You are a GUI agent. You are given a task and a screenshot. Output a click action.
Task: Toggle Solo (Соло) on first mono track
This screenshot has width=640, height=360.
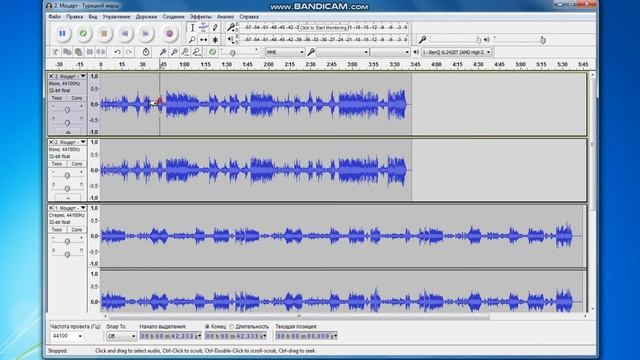coord(77,98)
